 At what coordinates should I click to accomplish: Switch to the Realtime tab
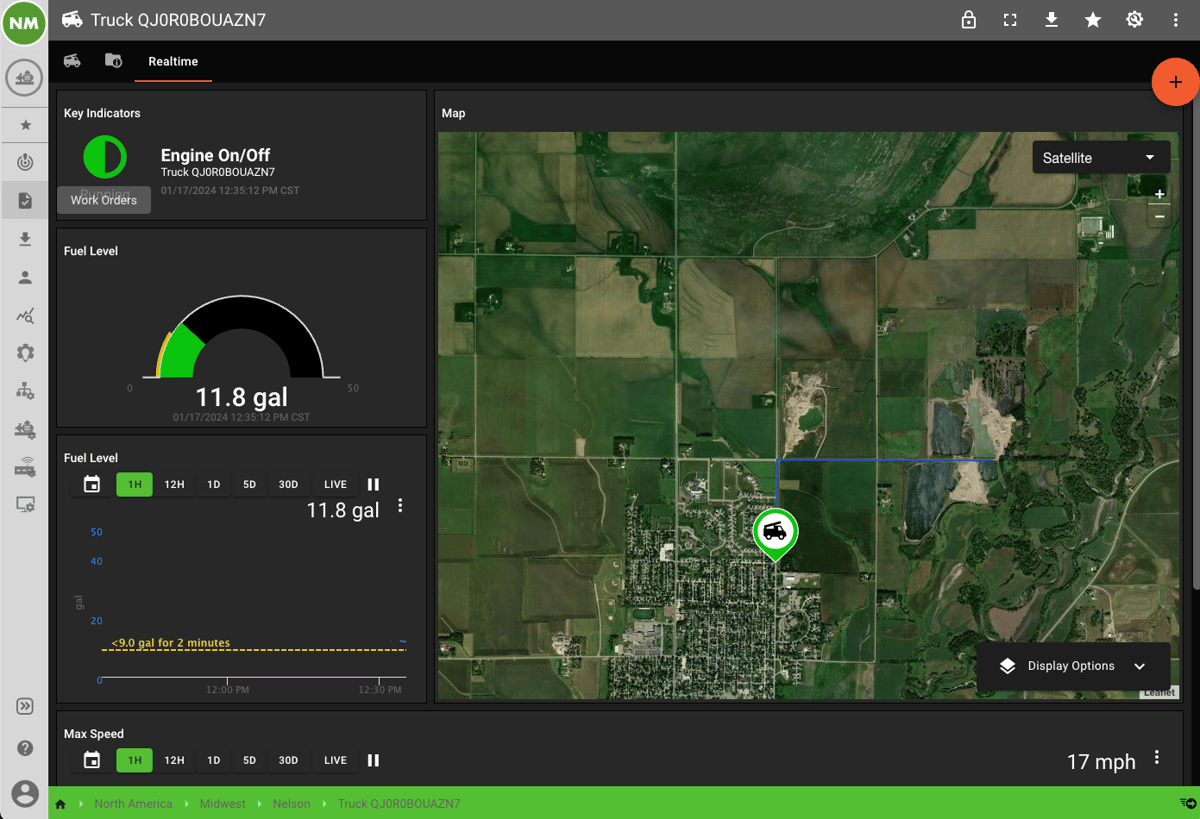(x=173, y=61)
